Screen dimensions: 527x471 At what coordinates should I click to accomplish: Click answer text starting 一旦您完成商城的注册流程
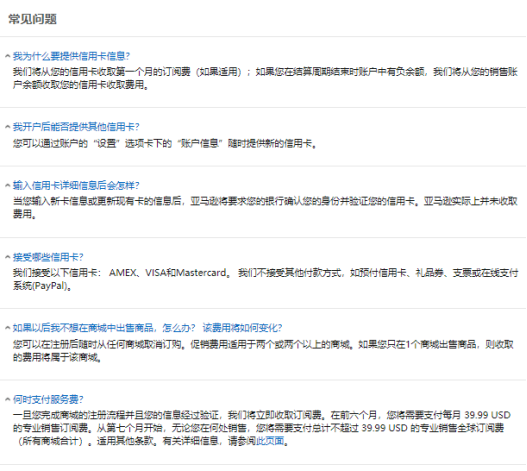[262, 428]
